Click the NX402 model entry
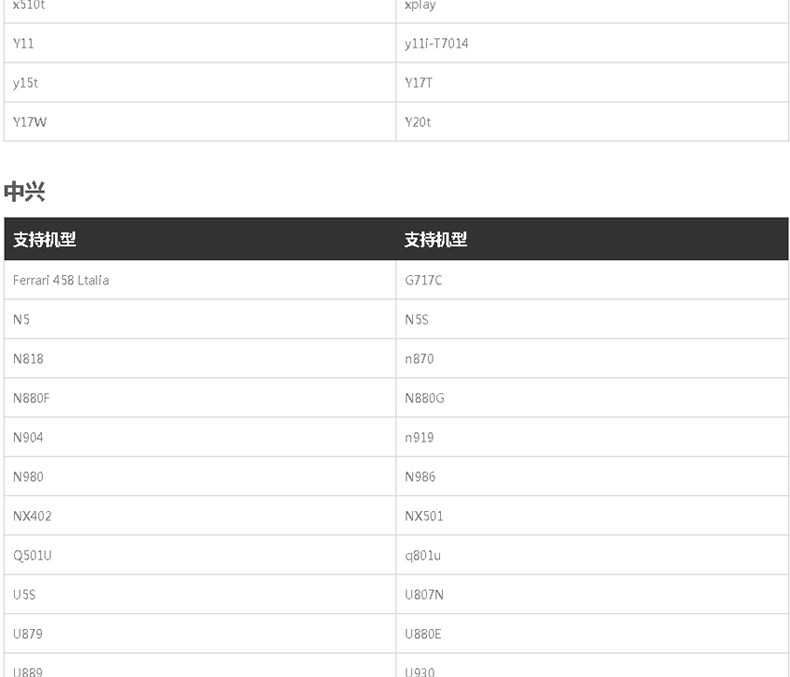The width and height of the screenshot is (790, 677). 32,516
